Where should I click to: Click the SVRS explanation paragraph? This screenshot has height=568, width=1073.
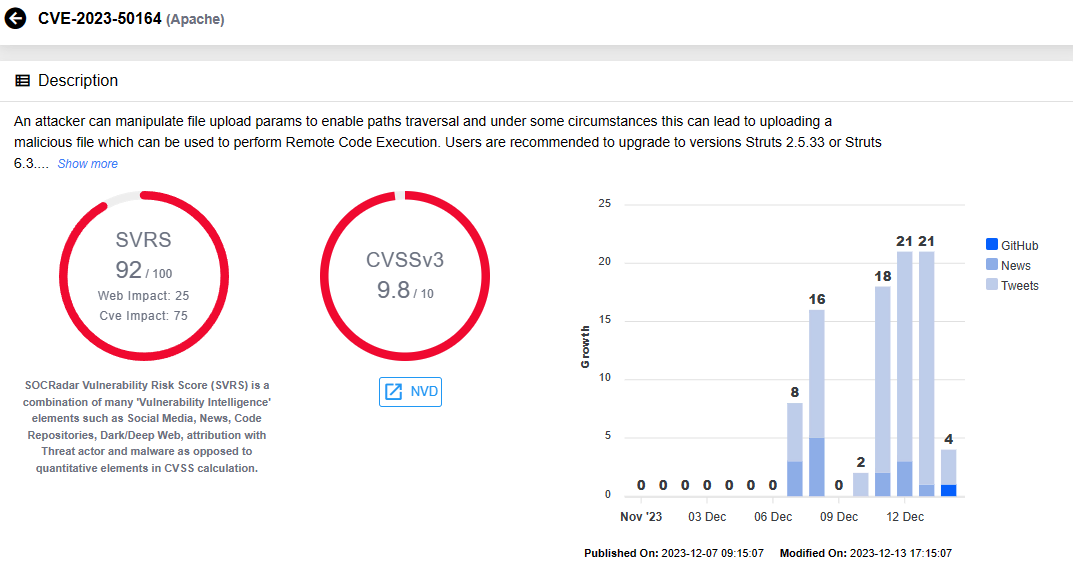[x=146, y=426]
